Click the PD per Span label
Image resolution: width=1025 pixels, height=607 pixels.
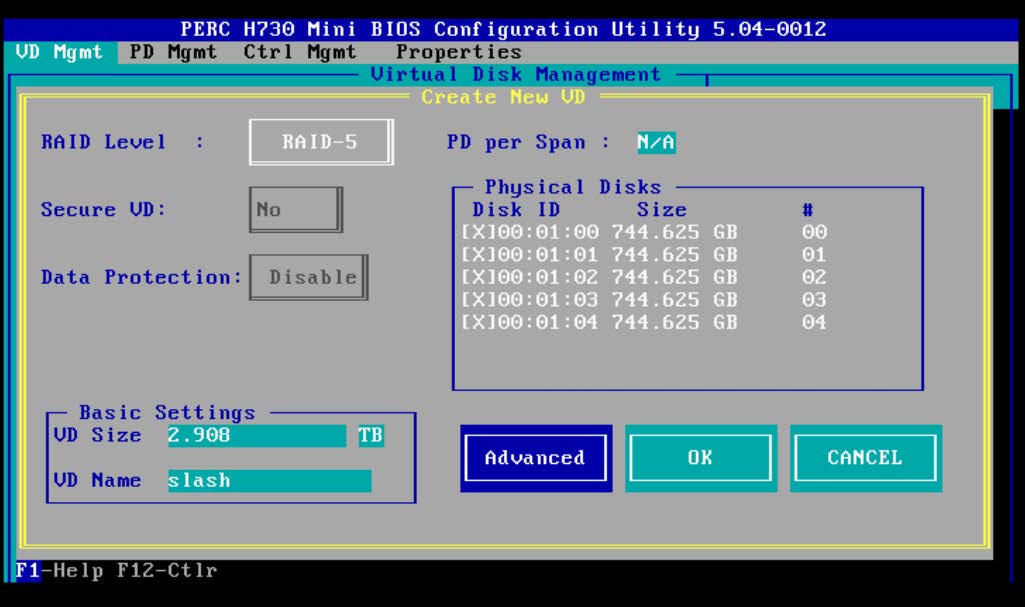(528, 142)
